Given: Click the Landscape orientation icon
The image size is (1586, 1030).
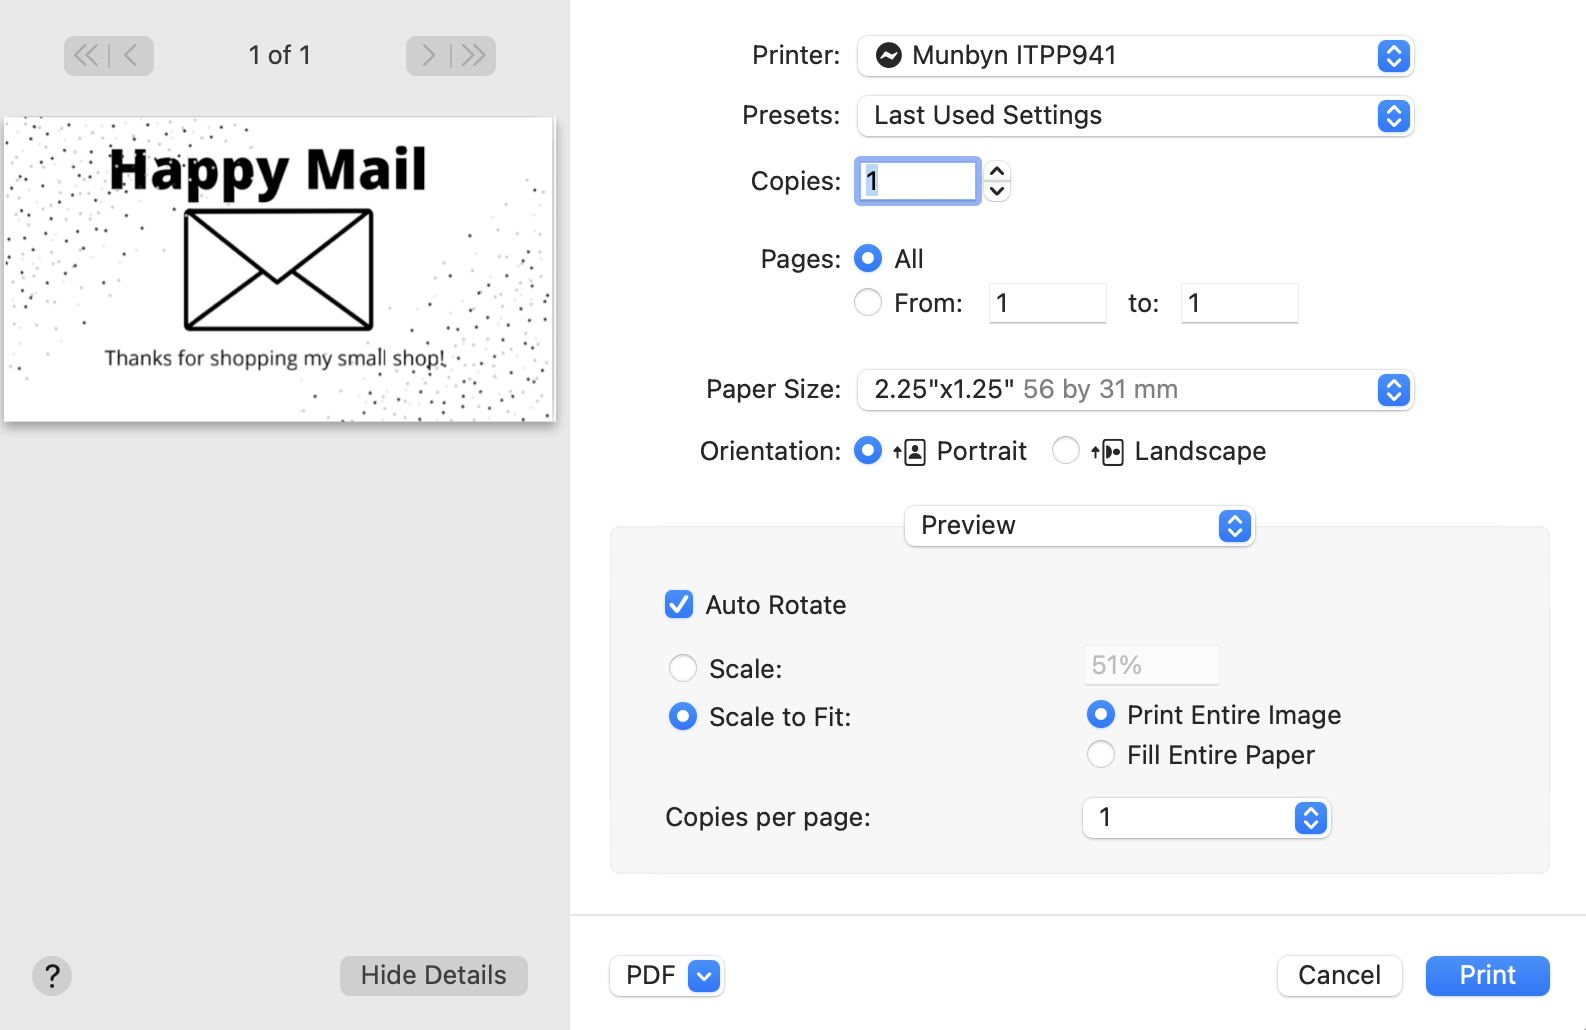Looking at the screenshot, I should pos(1108,452).
